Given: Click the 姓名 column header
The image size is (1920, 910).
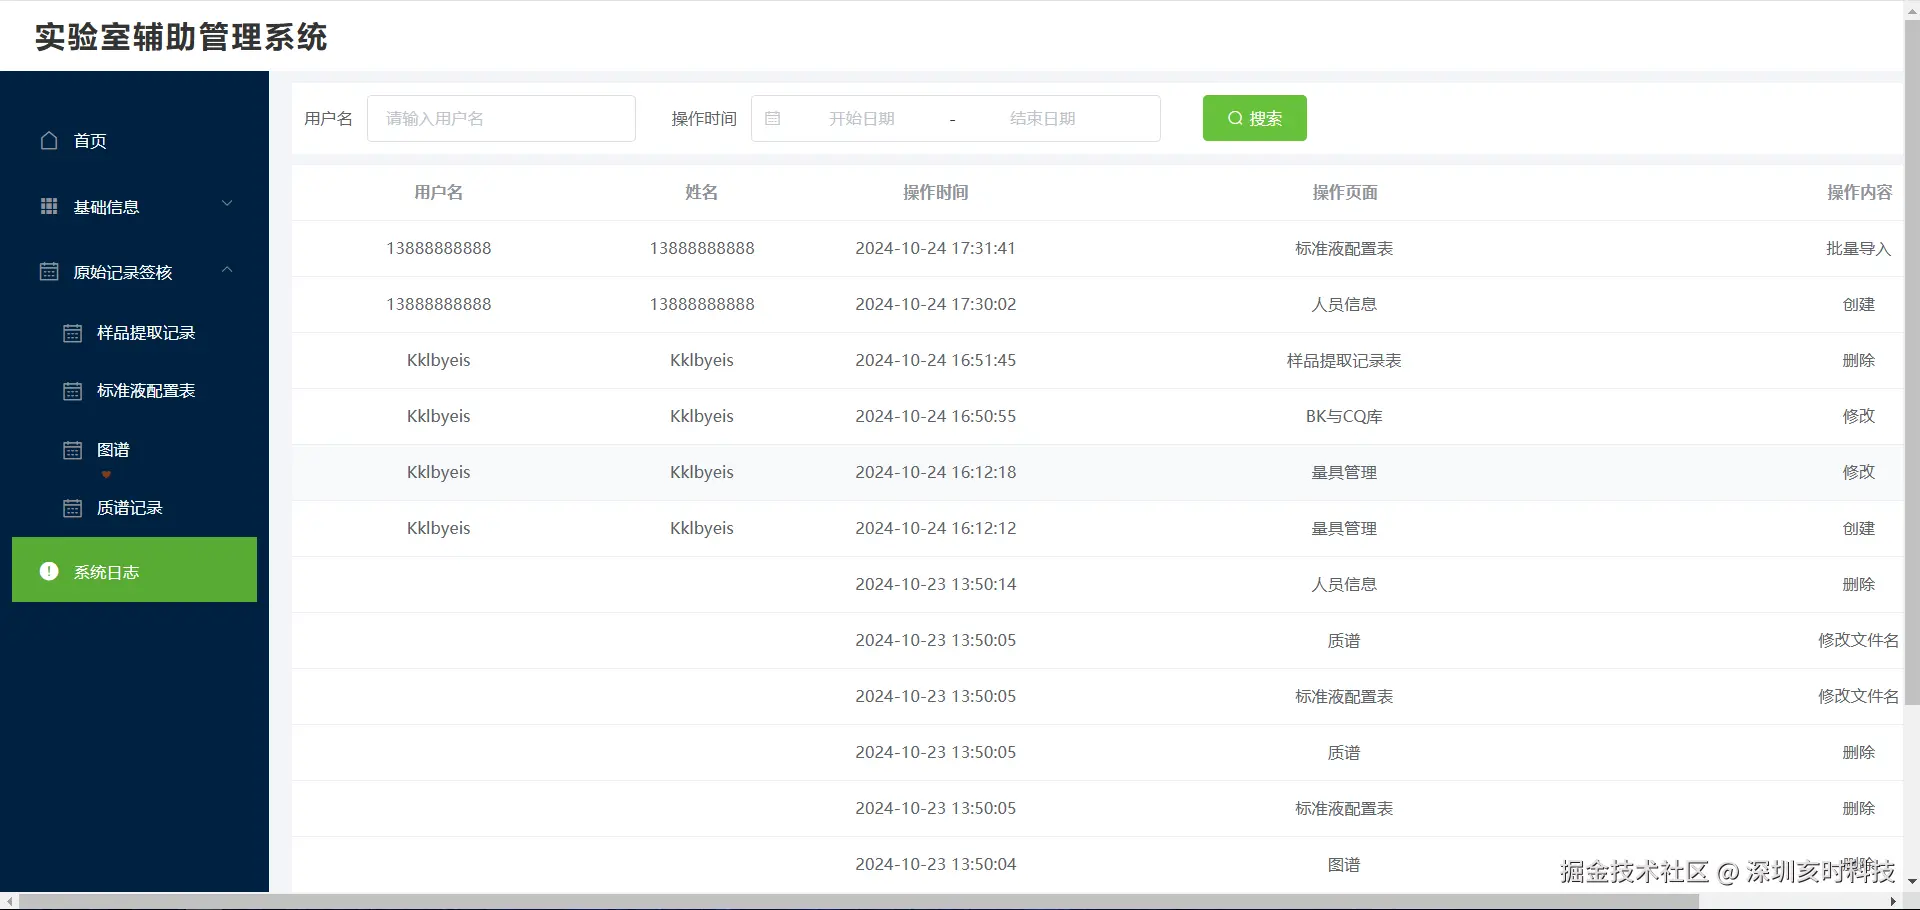Looking at the screenshot, I should click(702, 192).
